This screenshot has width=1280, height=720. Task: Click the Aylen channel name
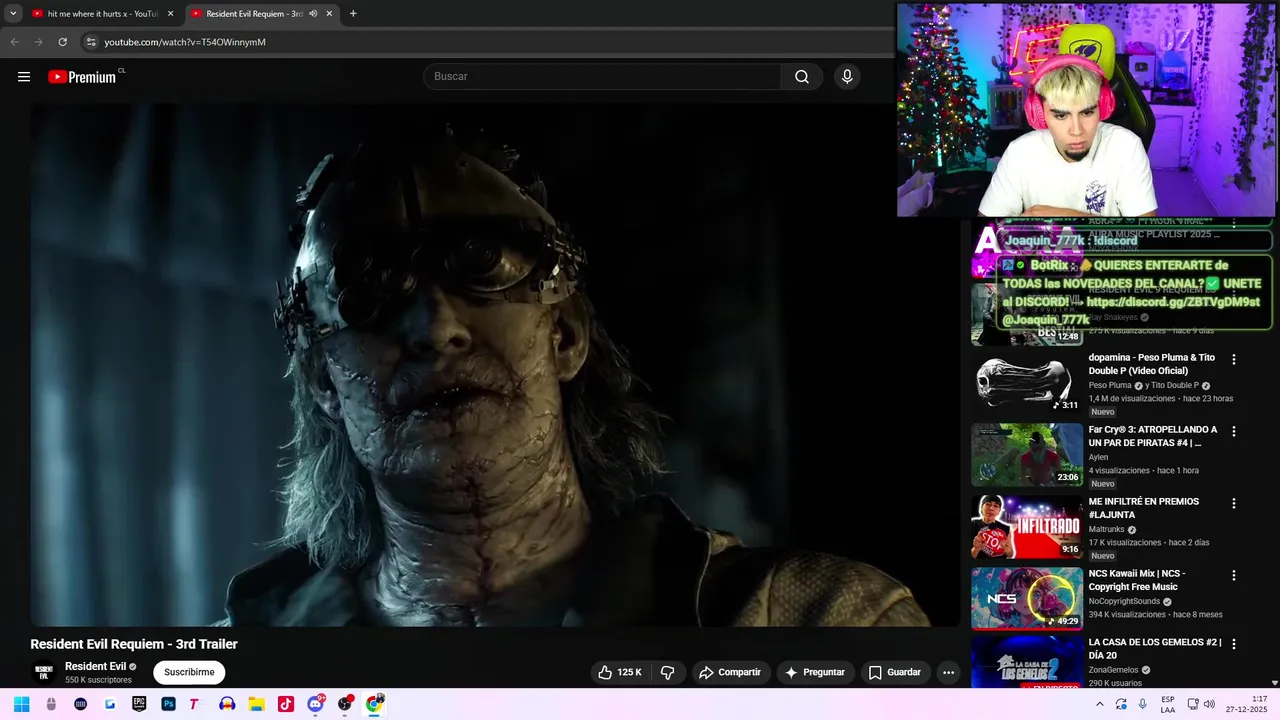(x=1098, y=457)
